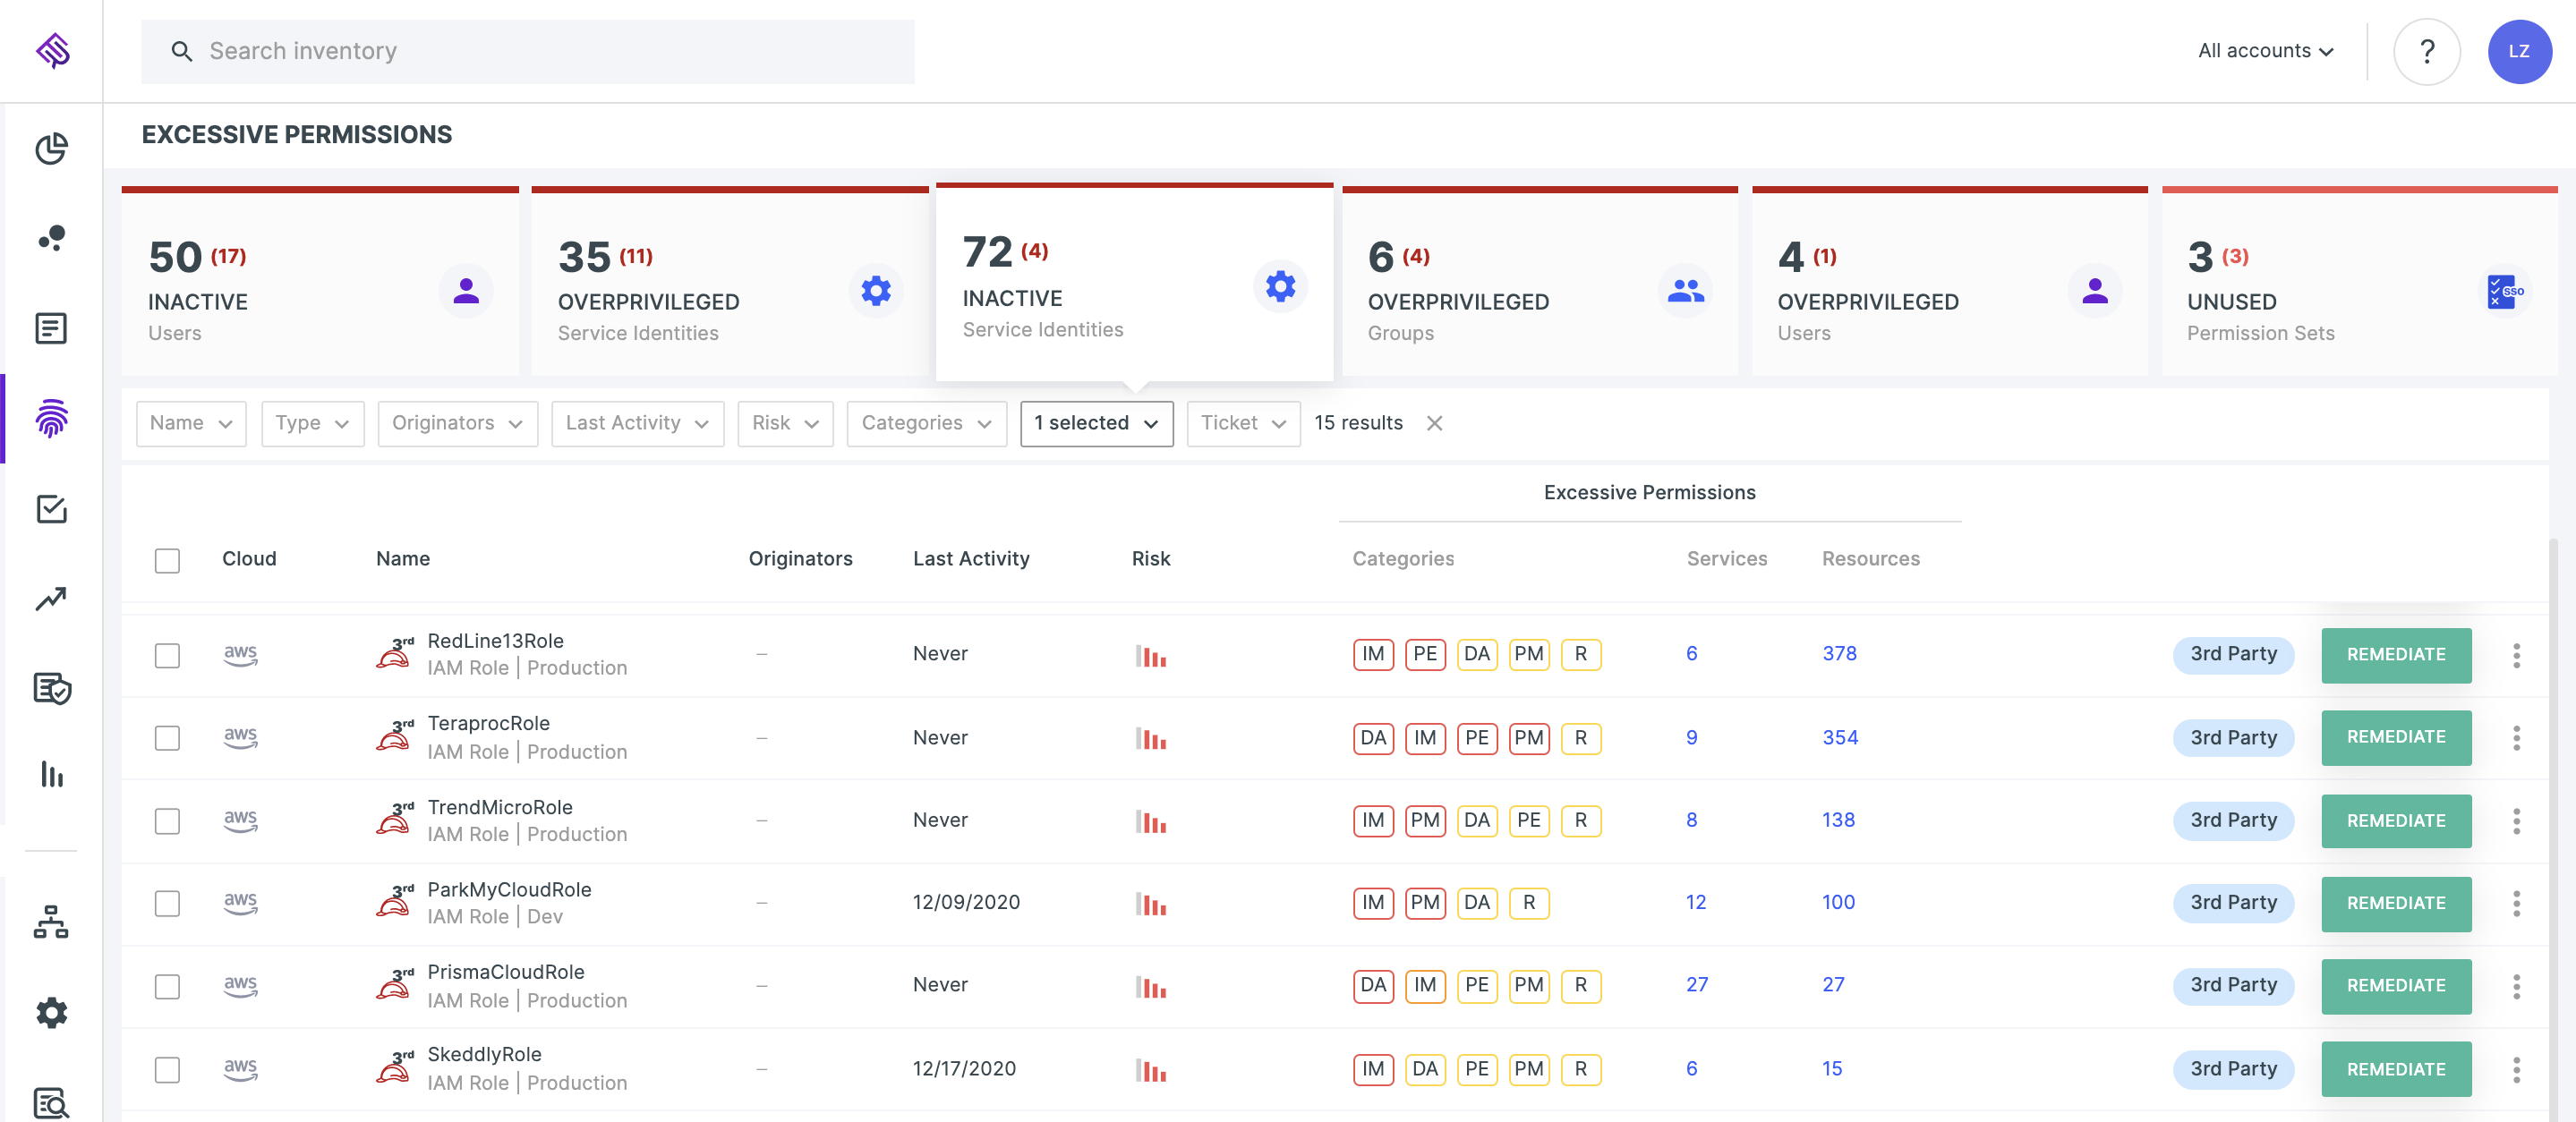Screen dimensions: 2576x1122
Task: Select the 72 Inactive Service Identities card
Action: click(1134, 282)
